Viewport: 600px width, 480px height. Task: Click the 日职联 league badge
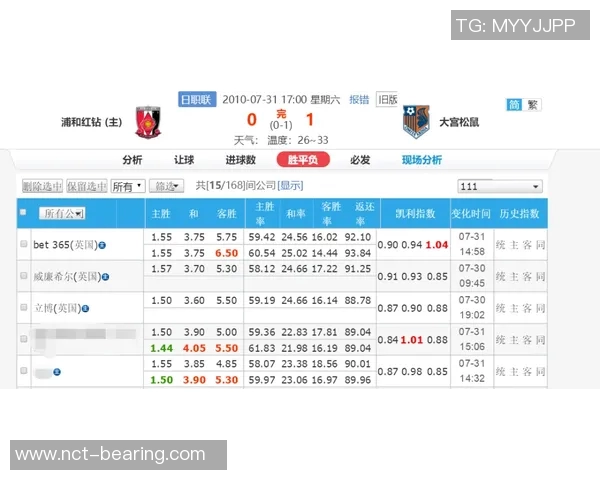196,99
